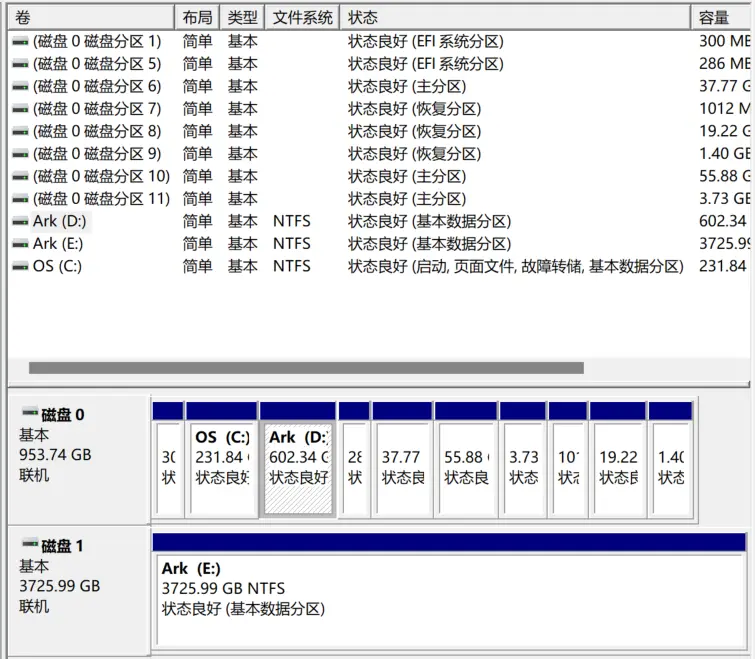This screenshot has width=755, height=659.
Task: Click the 19.22 G capacity cell in list
Action: tap(725, 131)
